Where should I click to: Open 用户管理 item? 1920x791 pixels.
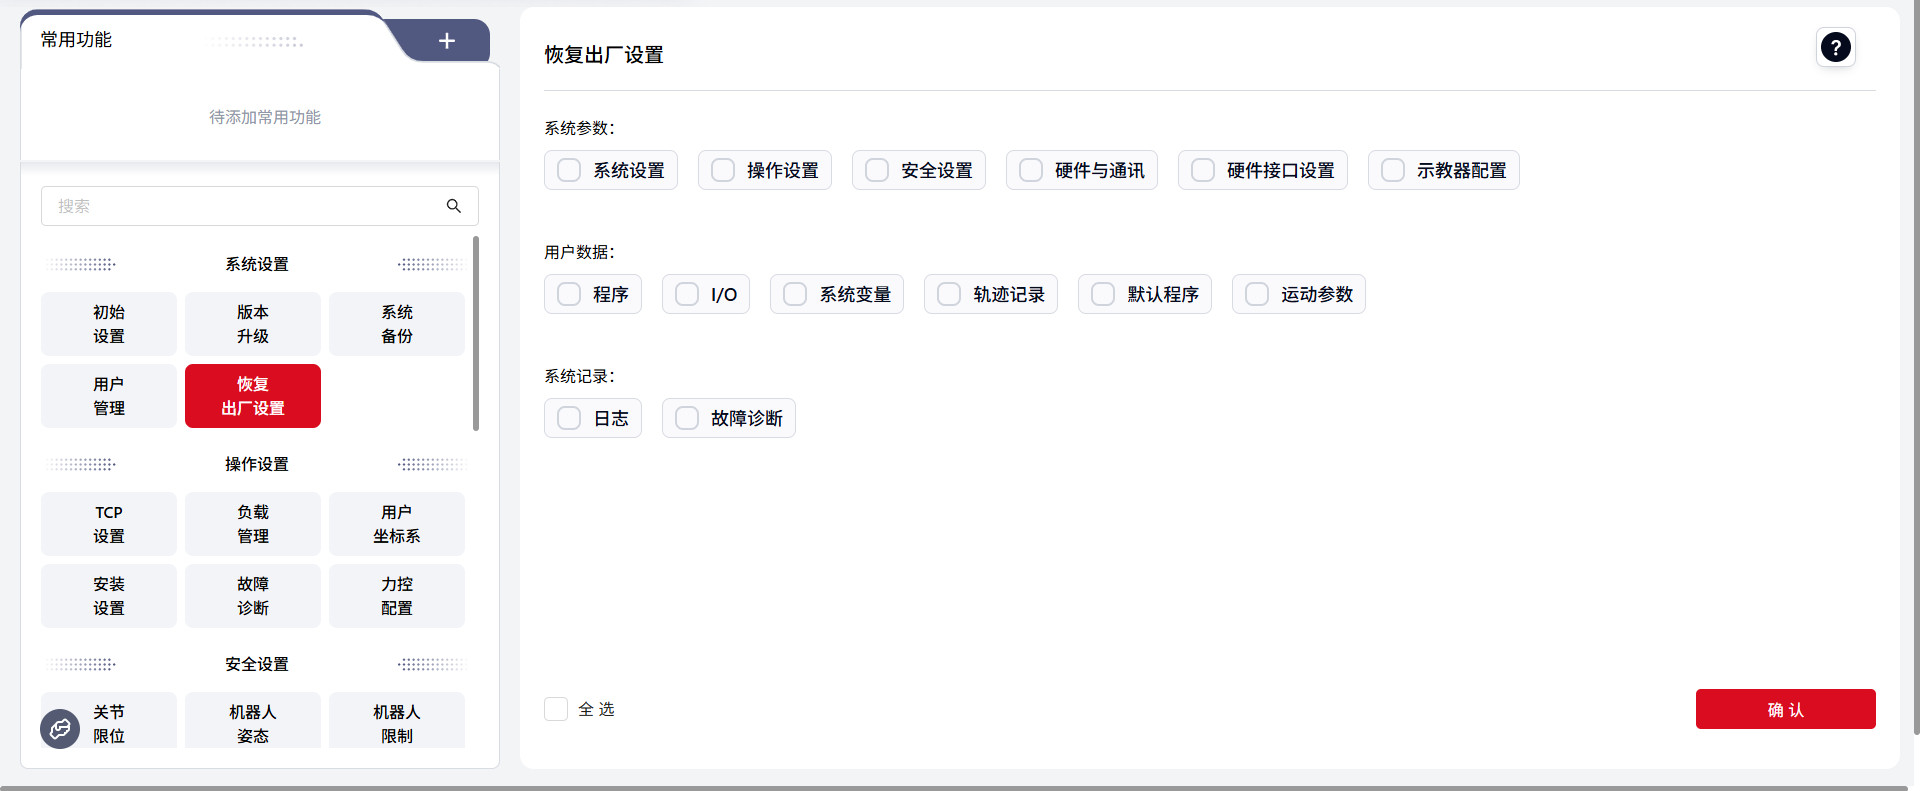point(109,396)
